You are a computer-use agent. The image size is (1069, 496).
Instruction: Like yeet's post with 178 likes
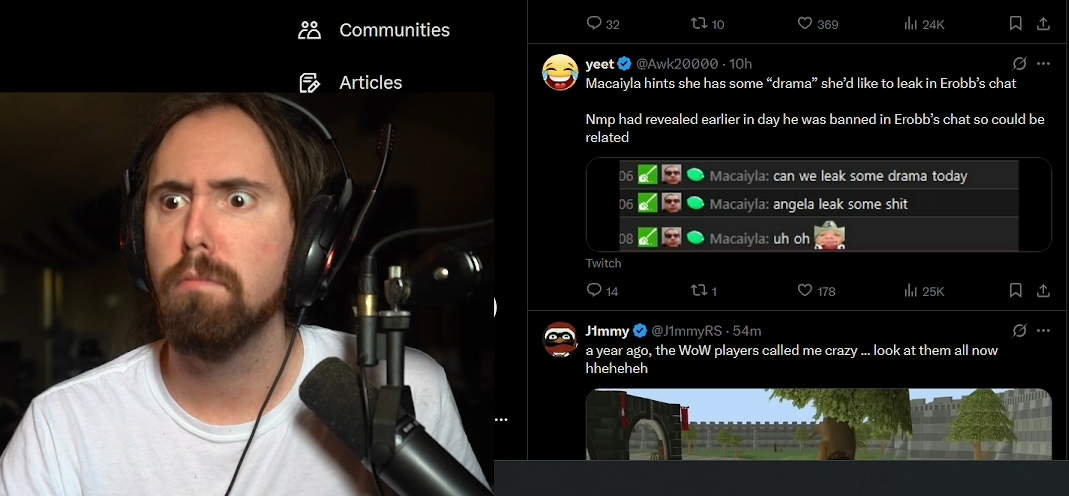(x=816, y=291)
